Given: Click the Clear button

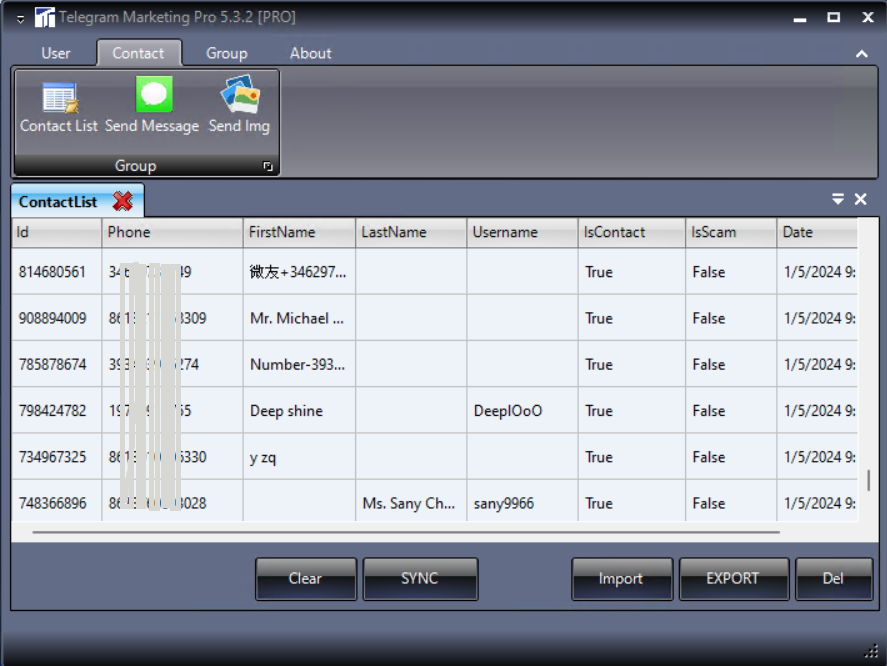Looking at the screenshot, I should [x=305, y=579].
